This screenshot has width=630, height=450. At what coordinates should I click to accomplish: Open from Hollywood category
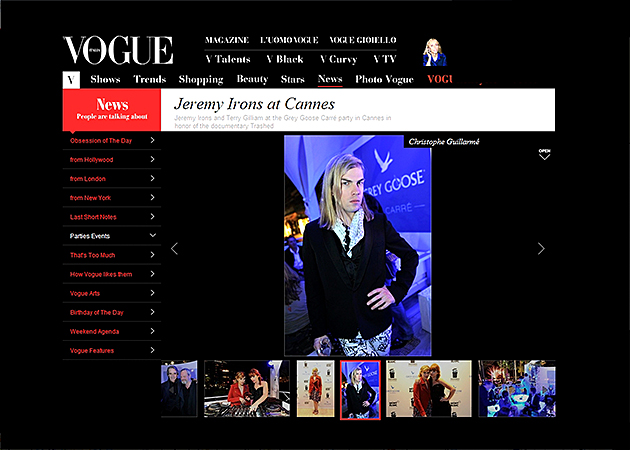click(x=92, y=160)
